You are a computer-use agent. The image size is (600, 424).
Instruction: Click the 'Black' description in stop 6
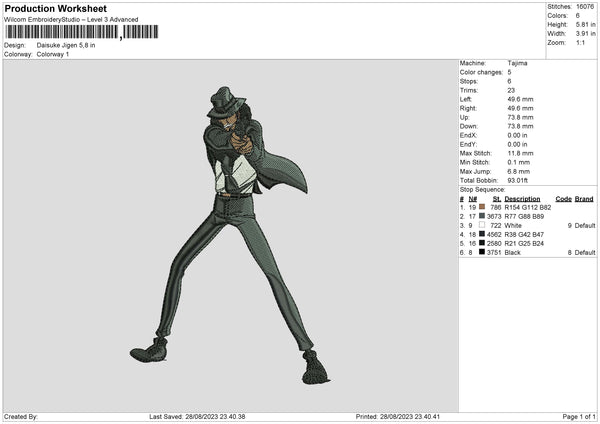pyautogui.click(x=512, y=253)
